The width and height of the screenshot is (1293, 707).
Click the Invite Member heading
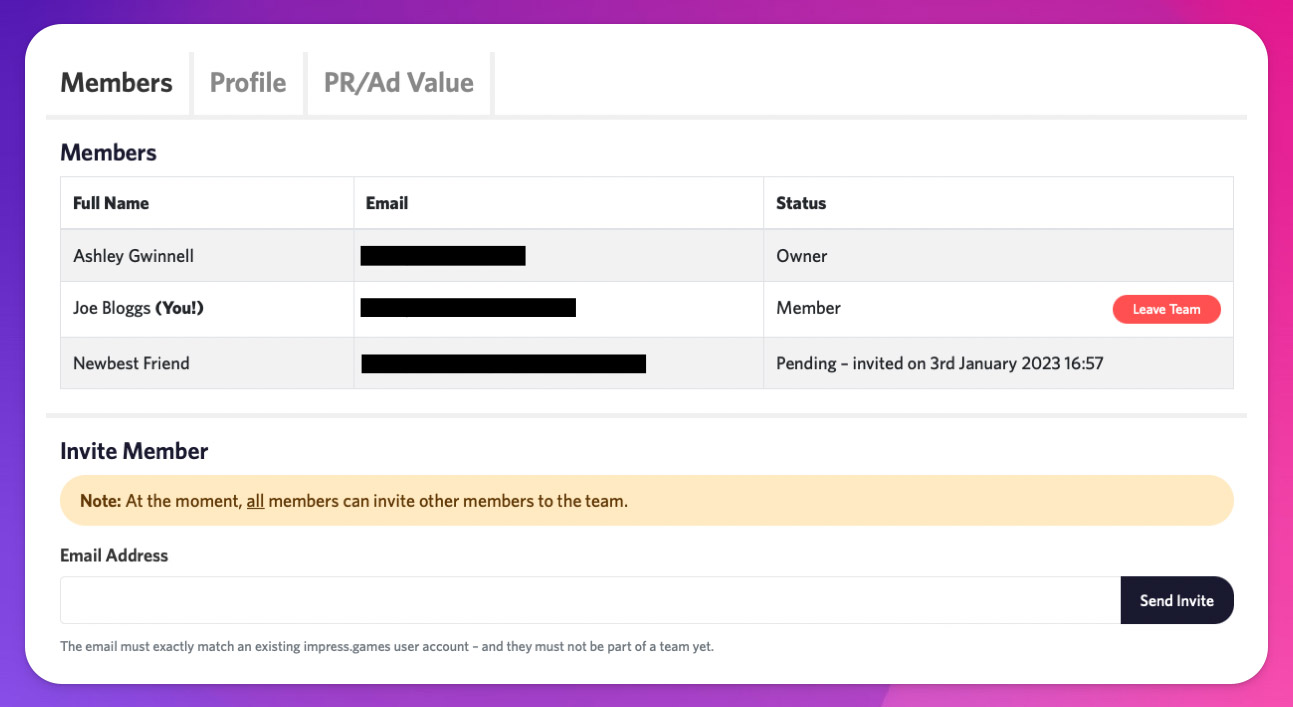(134, 451)
